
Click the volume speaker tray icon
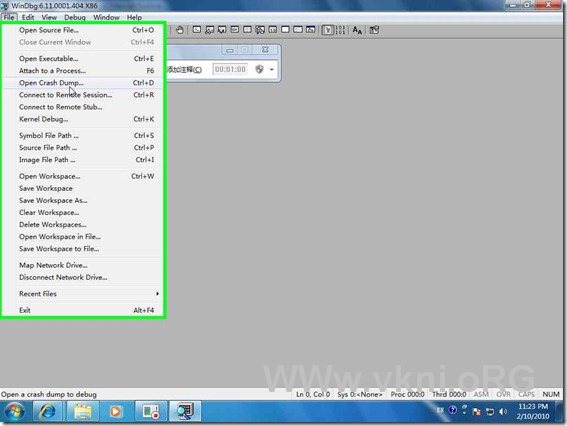(503, 412)
